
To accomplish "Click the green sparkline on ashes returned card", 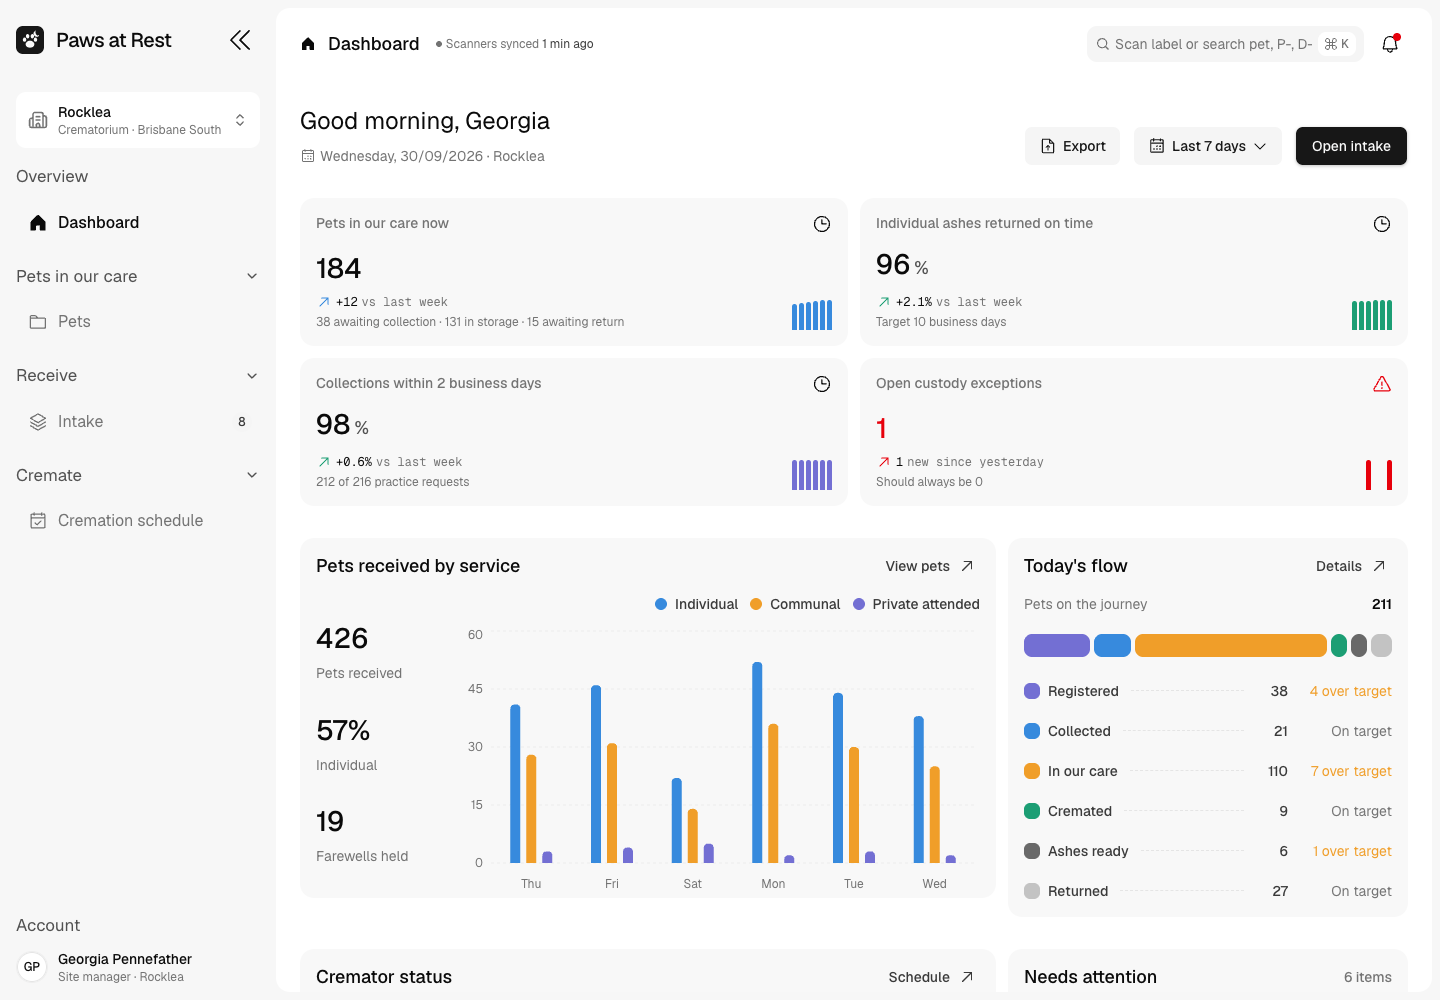I will pos(1372,315).
